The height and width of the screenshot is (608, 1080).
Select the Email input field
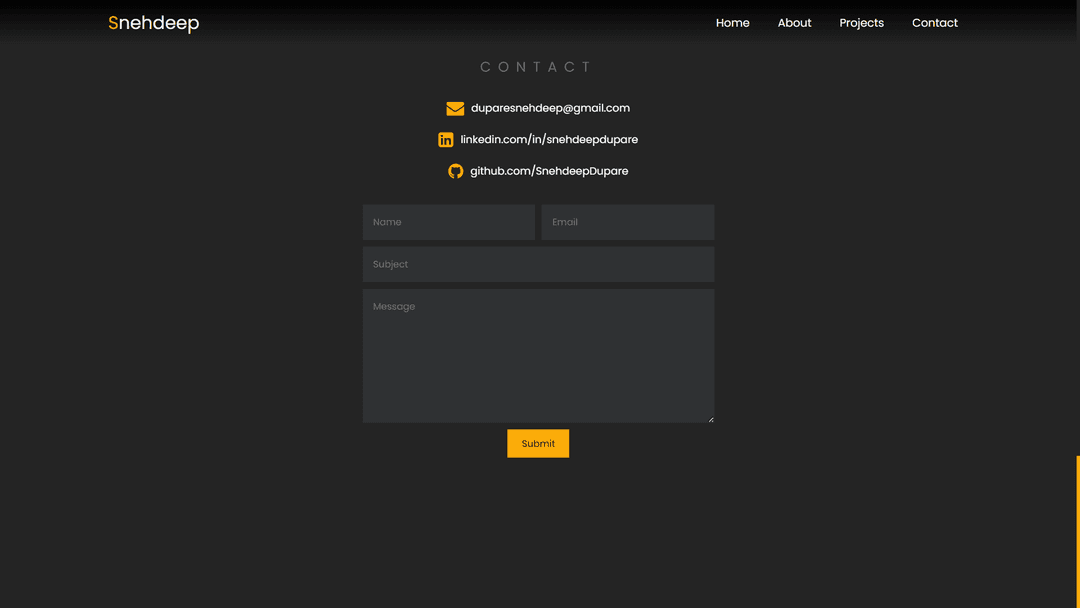[x=627, y=221]
